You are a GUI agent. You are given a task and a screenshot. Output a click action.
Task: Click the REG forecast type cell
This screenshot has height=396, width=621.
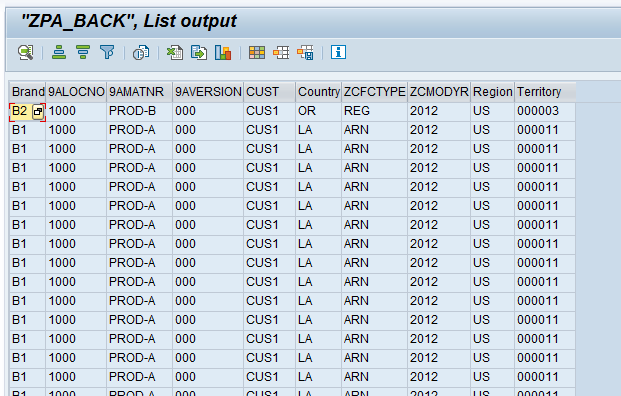click(374, 112)
